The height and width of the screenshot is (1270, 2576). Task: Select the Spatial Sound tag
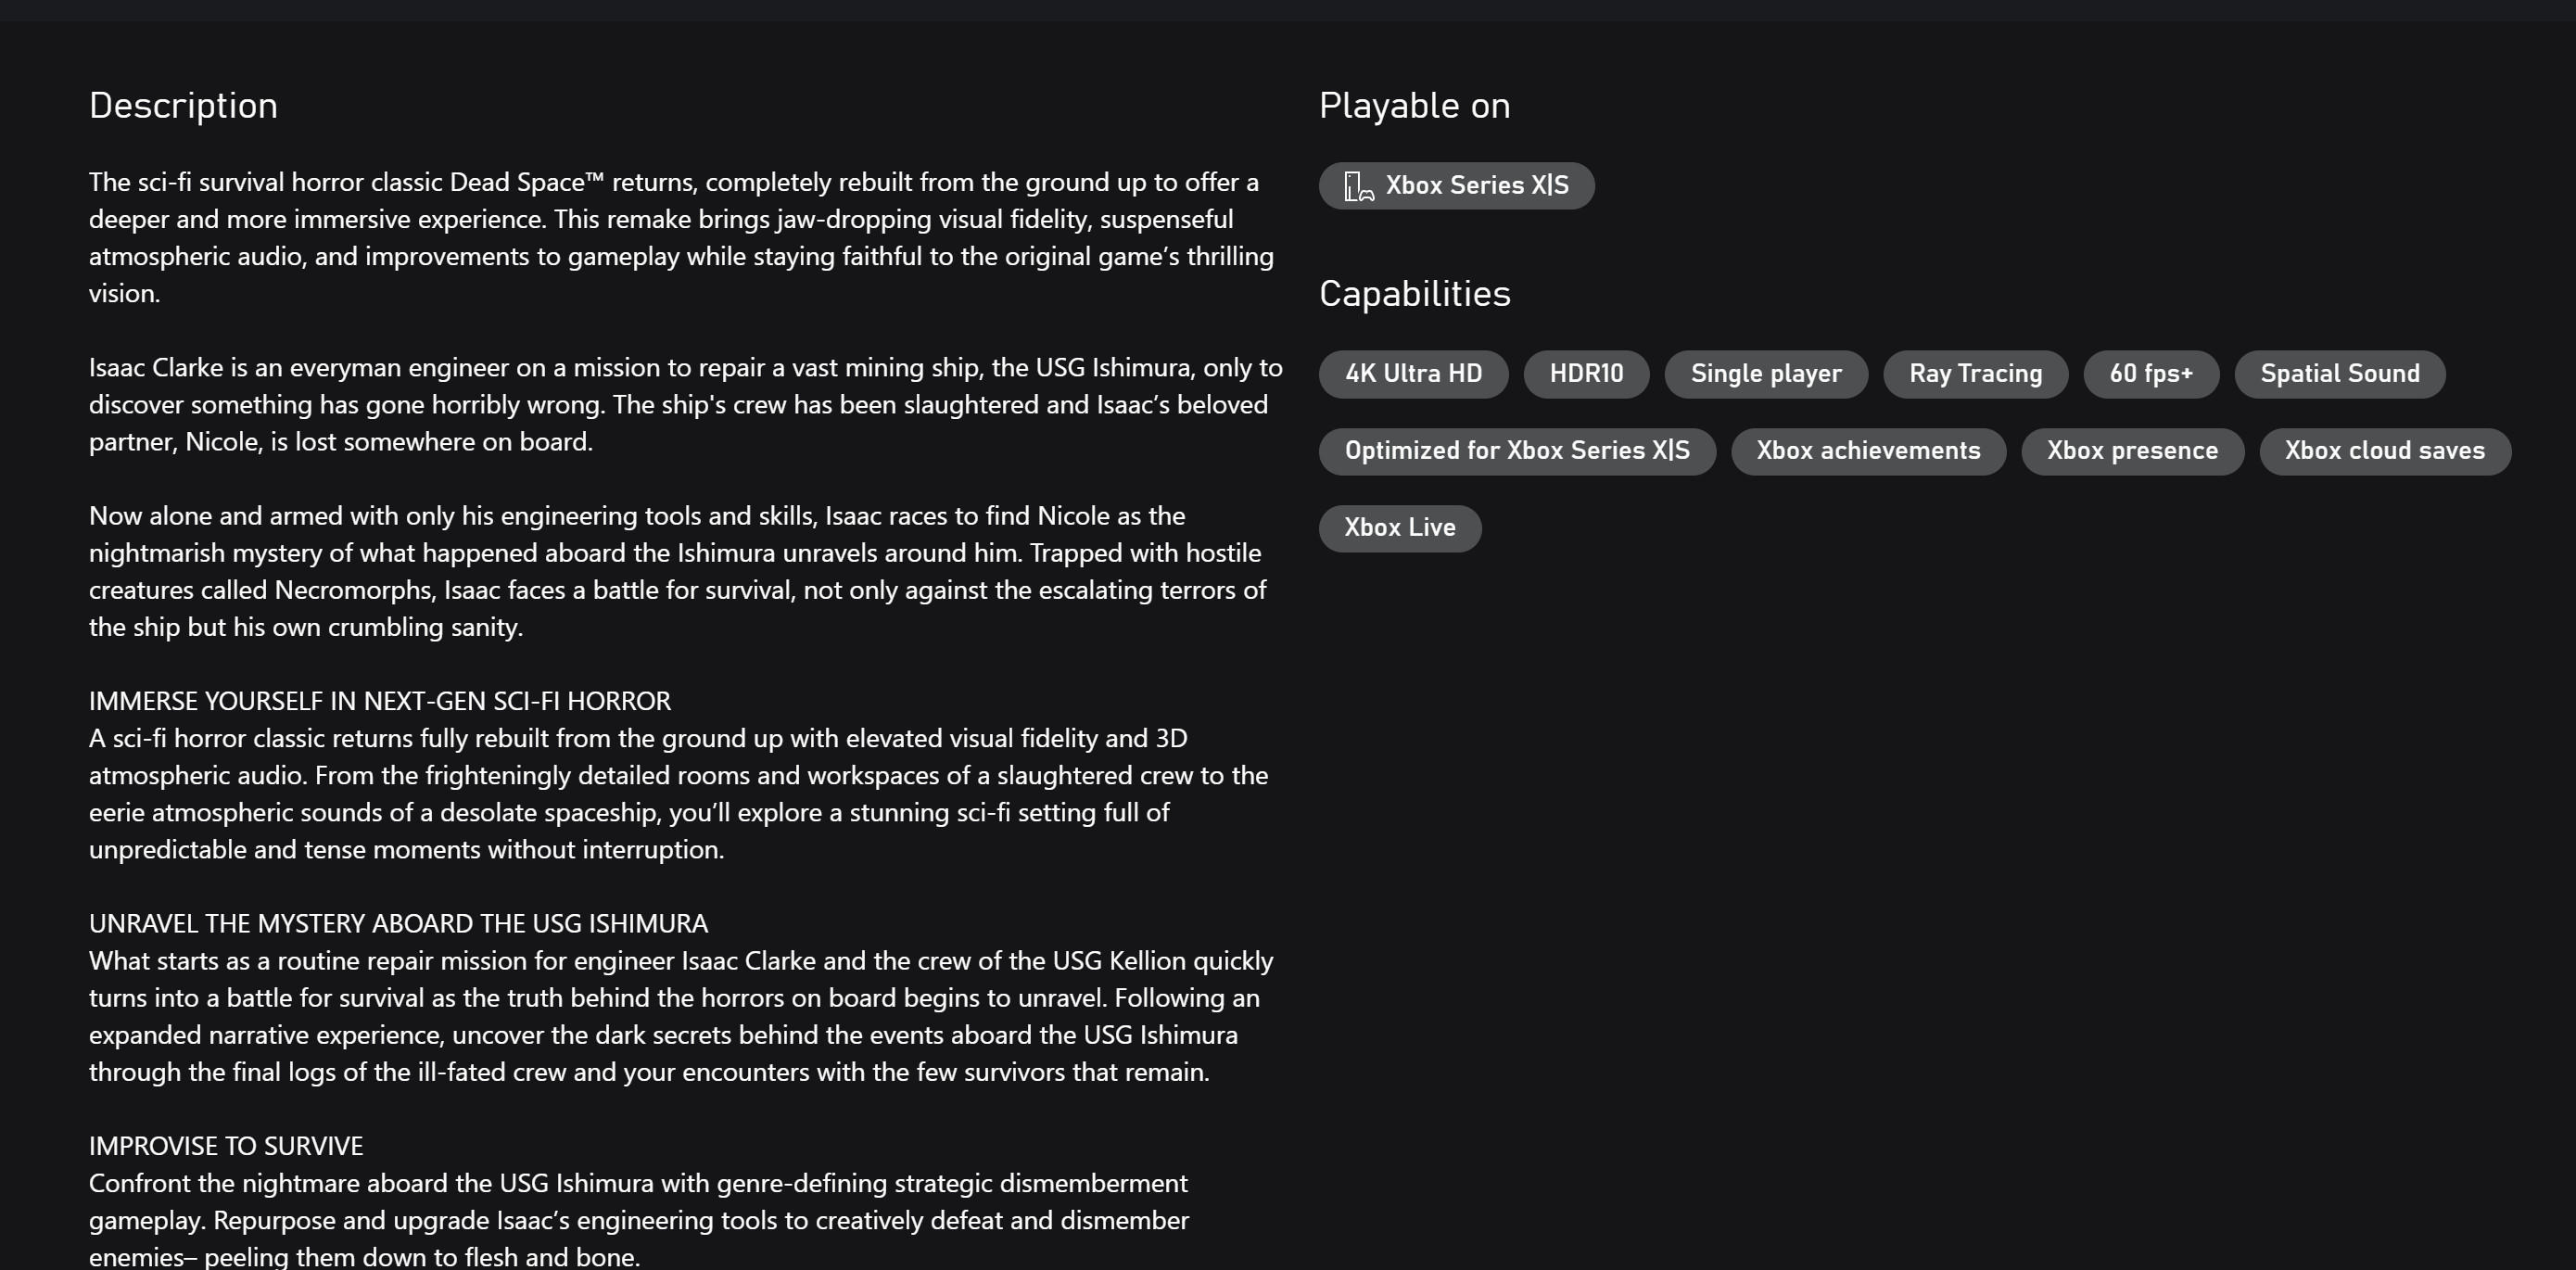click(x=2340, y=374)
